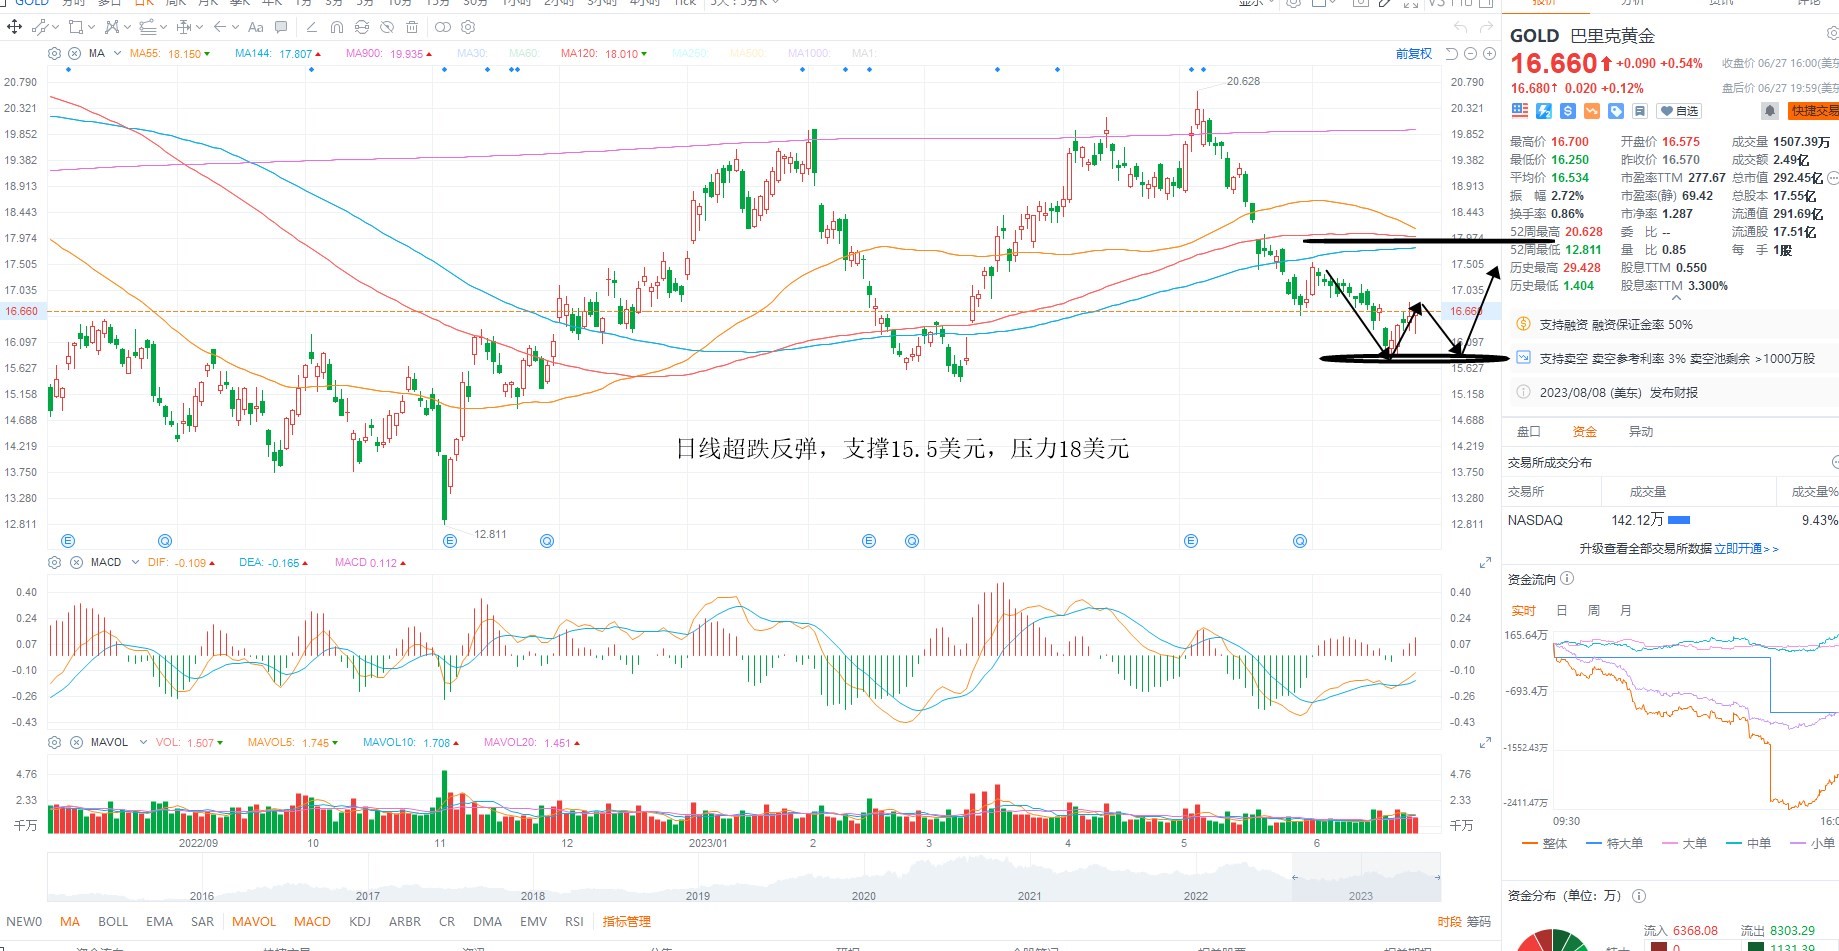
Task: Select the BOLL indicator
Action: (x=113, y=922)
